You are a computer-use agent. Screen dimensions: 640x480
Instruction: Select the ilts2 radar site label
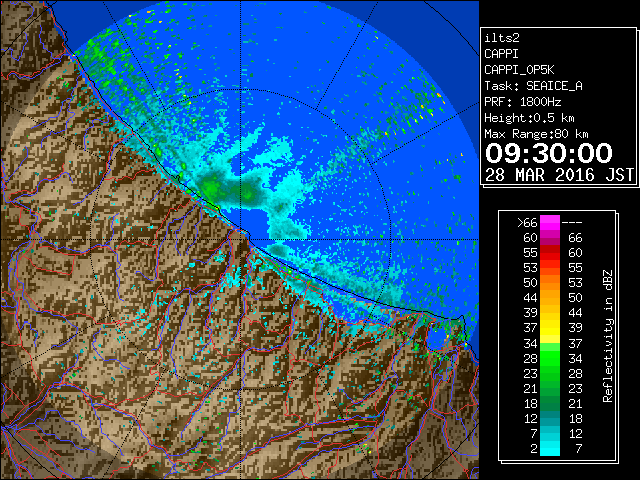tap(502, 38)
